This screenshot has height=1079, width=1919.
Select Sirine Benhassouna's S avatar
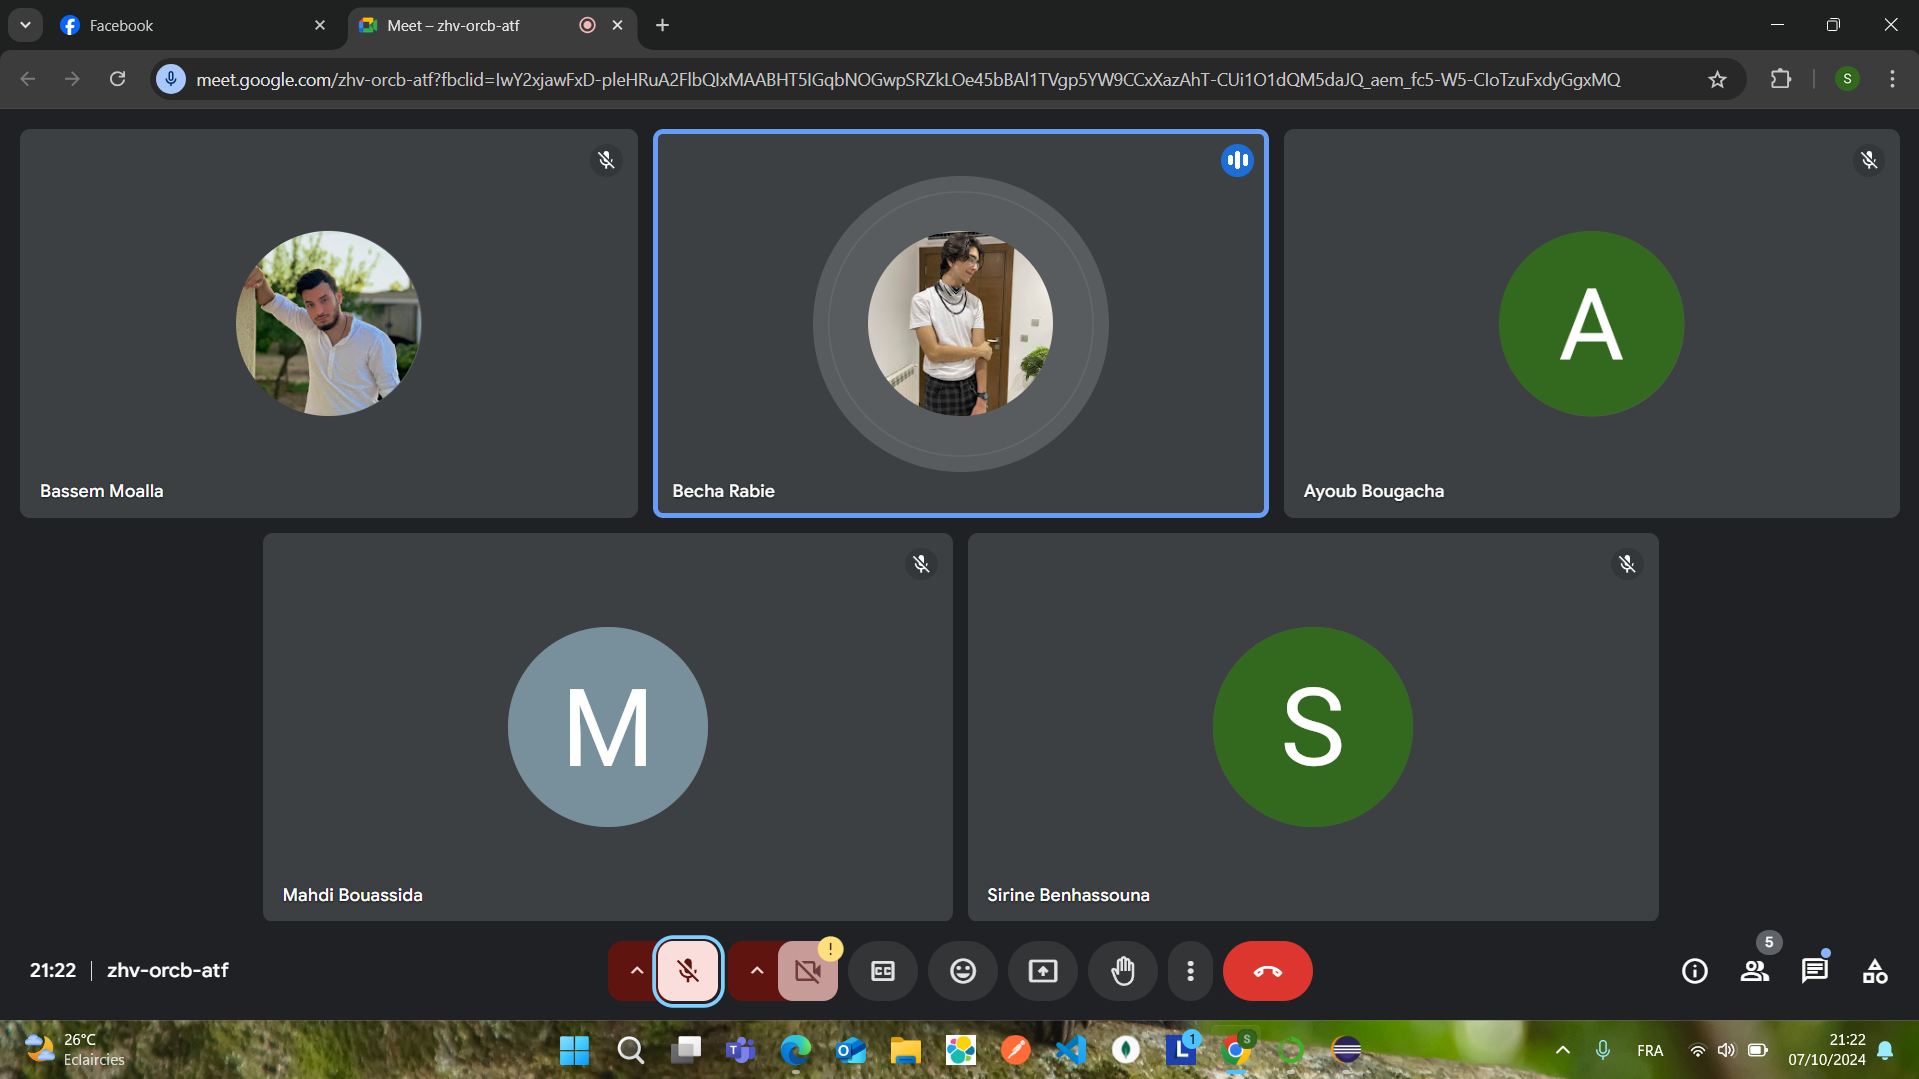click(x=1312, y=727)
